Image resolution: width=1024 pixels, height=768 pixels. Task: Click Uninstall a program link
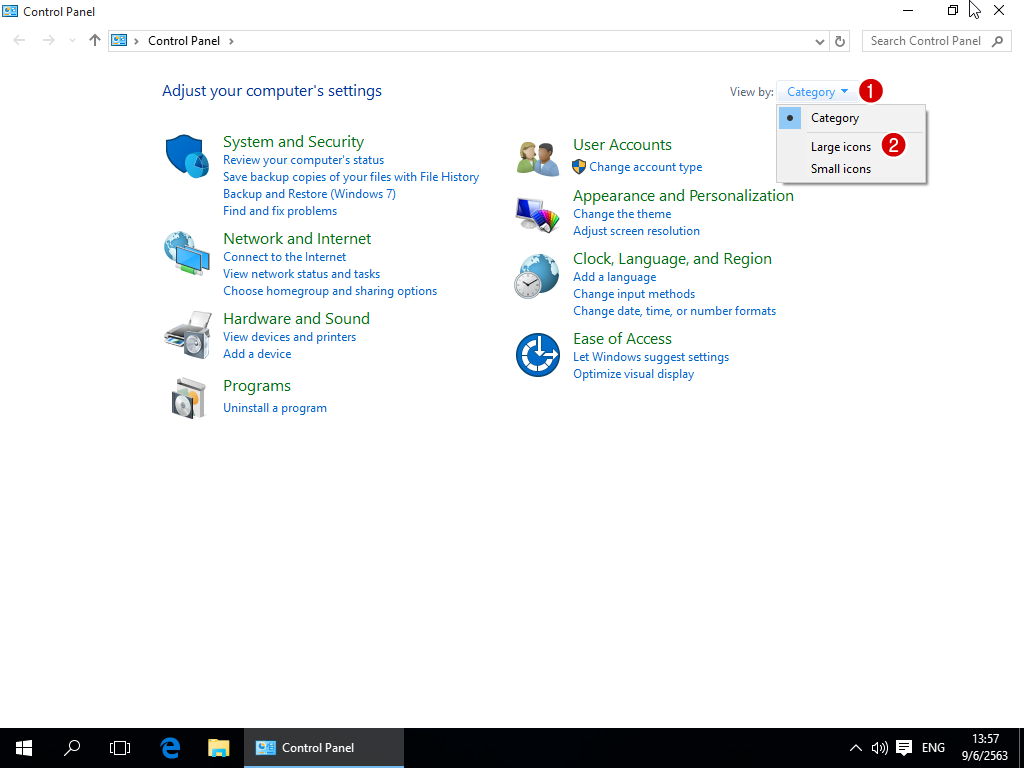click(x=274, y=408)
